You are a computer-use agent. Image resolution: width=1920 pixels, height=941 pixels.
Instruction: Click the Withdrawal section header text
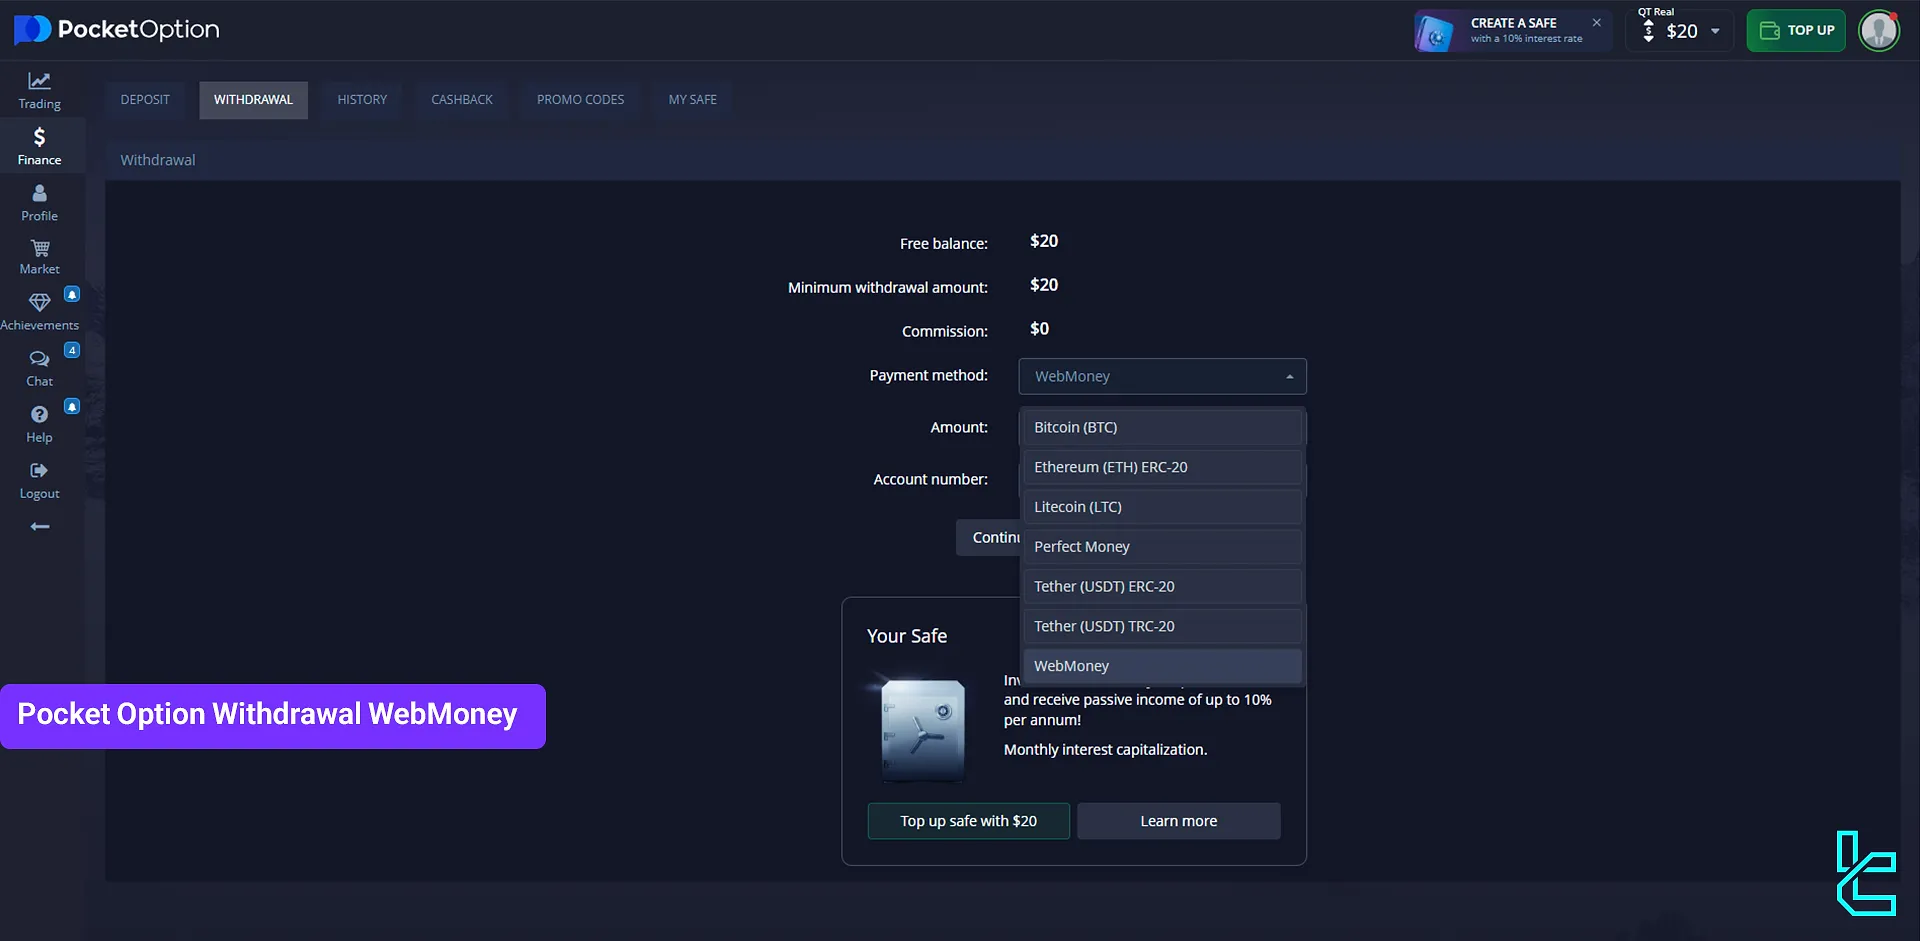click(x=158, y=160)
